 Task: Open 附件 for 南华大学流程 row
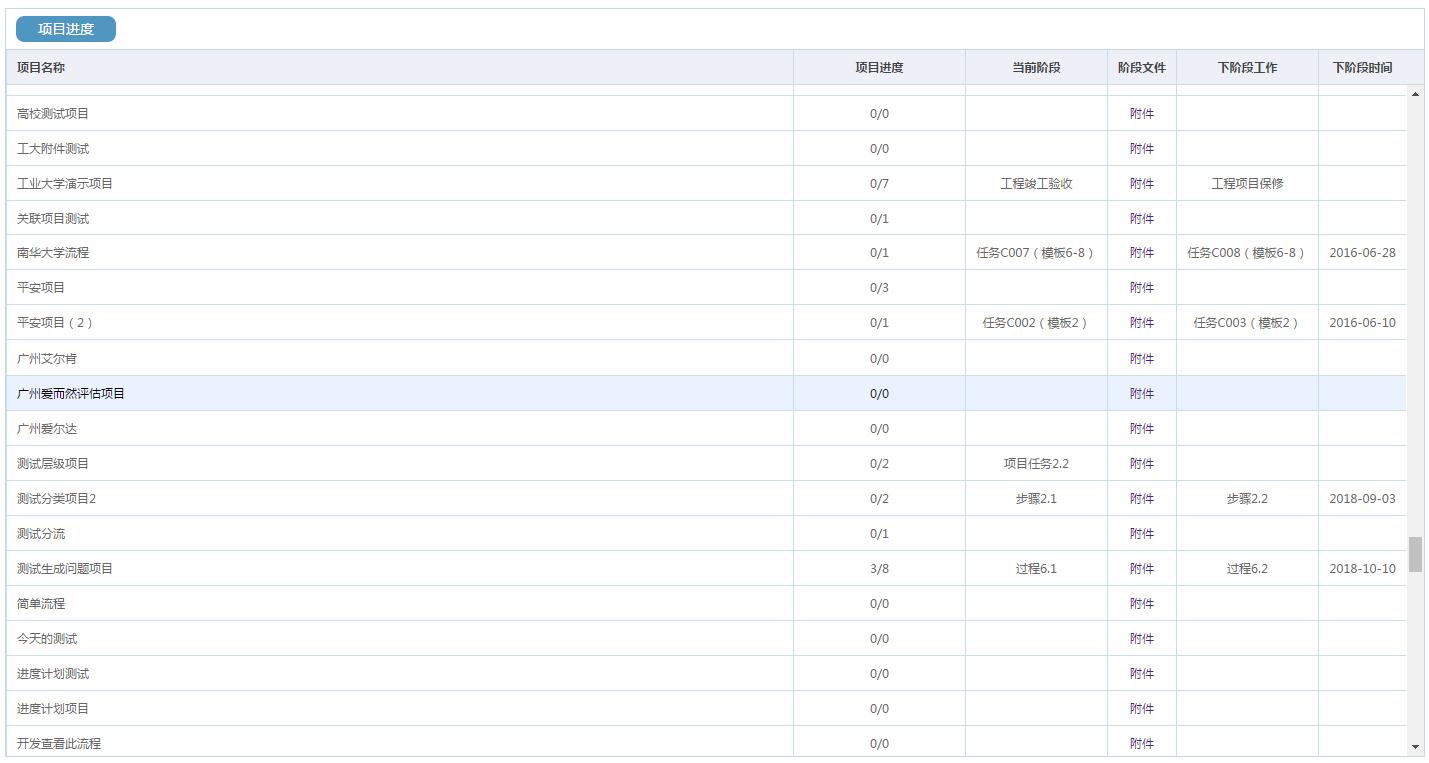coord(1141,253)
